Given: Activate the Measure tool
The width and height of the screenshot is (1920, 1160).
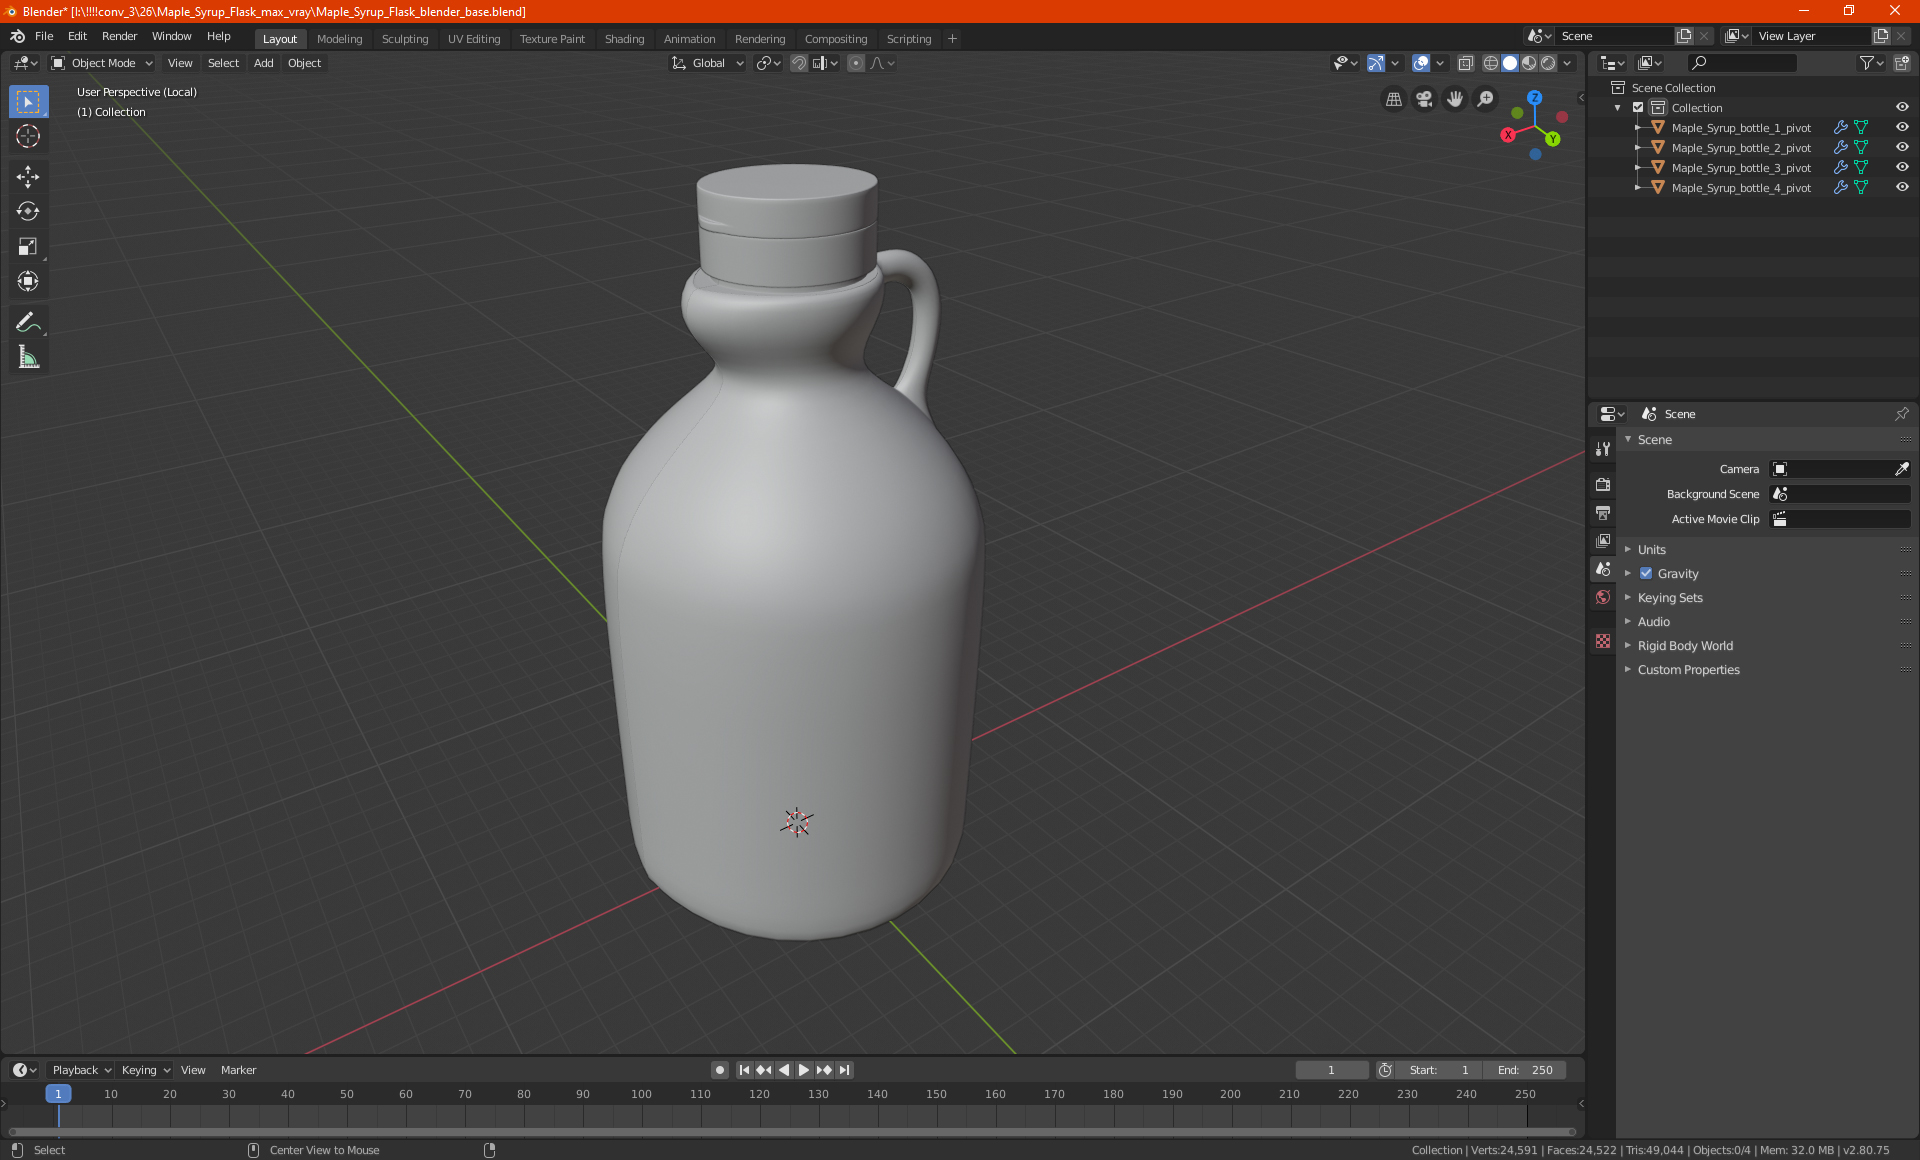Looking at the screenshot, I should tap(28, 357).
